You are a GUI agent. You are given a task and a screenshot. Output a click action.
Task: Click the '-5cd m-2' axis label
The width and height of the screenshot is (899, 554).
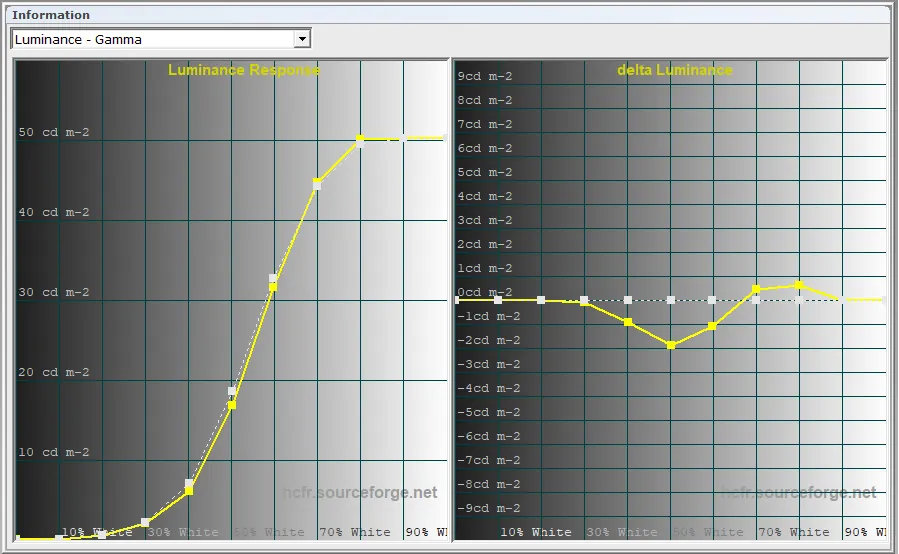(488, 412)
